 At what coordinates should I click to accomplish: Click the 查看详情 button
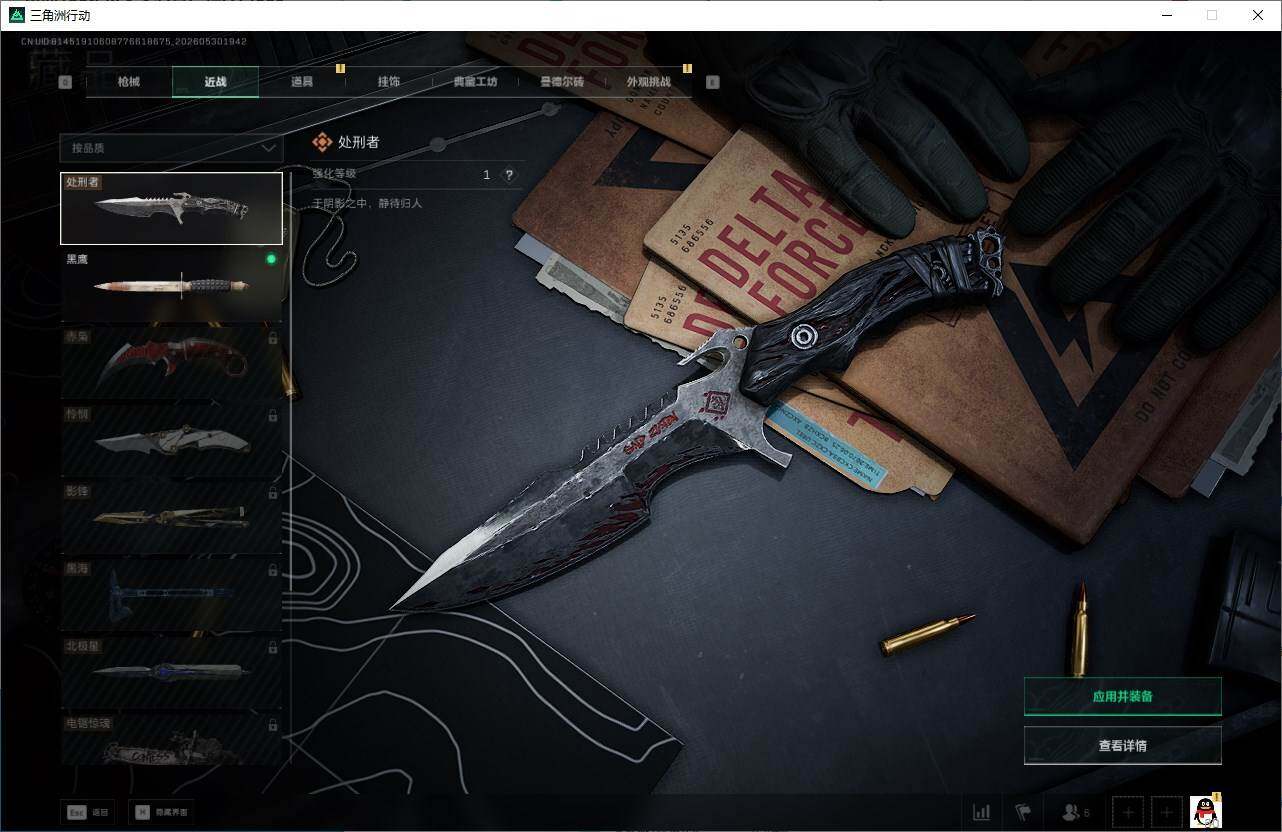(x=1122, y=745)
